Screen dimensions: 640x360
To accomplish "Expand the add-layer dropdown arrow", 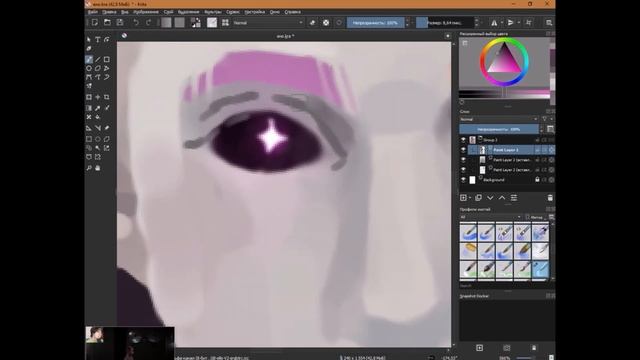I will [470, 198].
